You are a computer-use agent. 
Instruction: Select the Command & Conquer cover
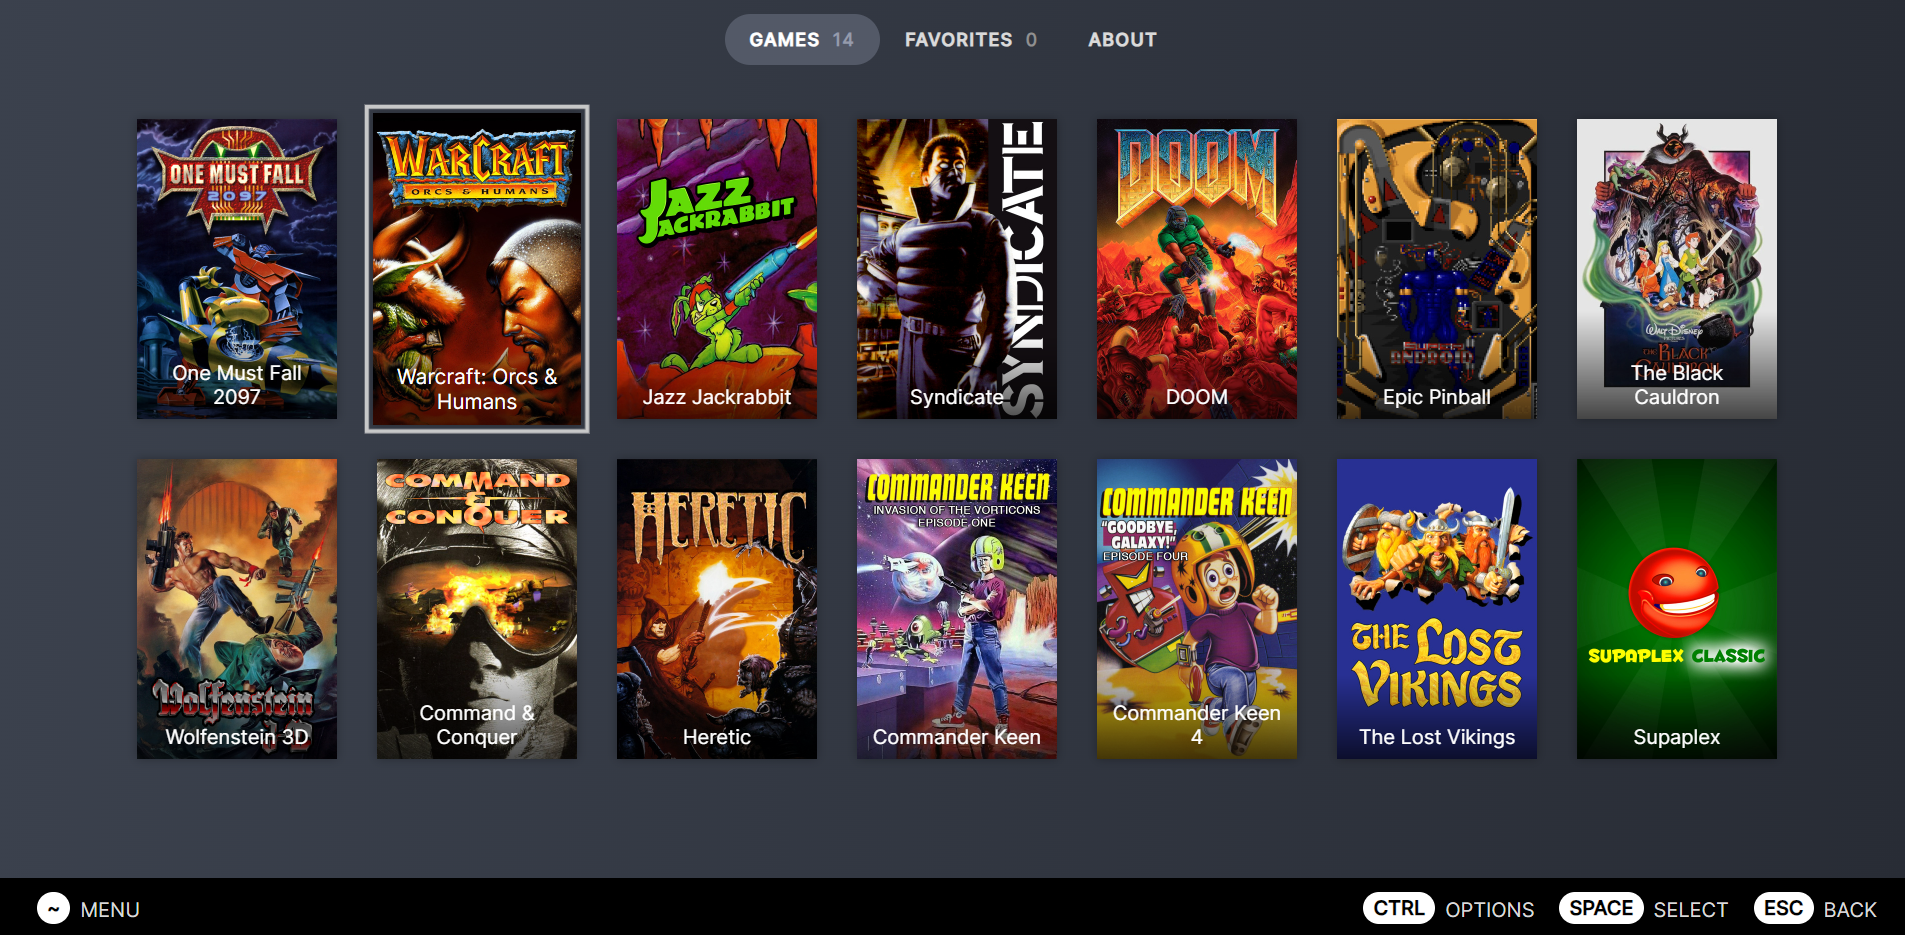point(477,609)
